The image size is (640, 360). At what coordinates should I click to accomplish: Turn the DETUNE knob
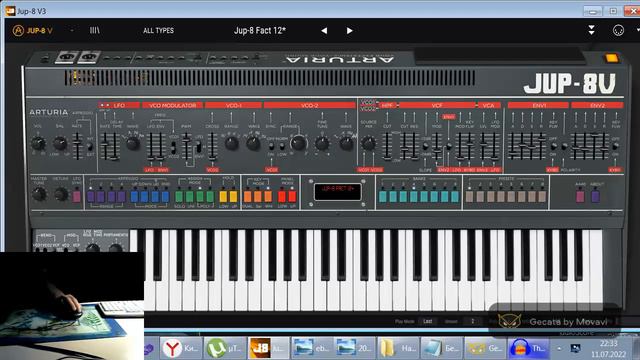pyautogui.click(x=61, y=194)
